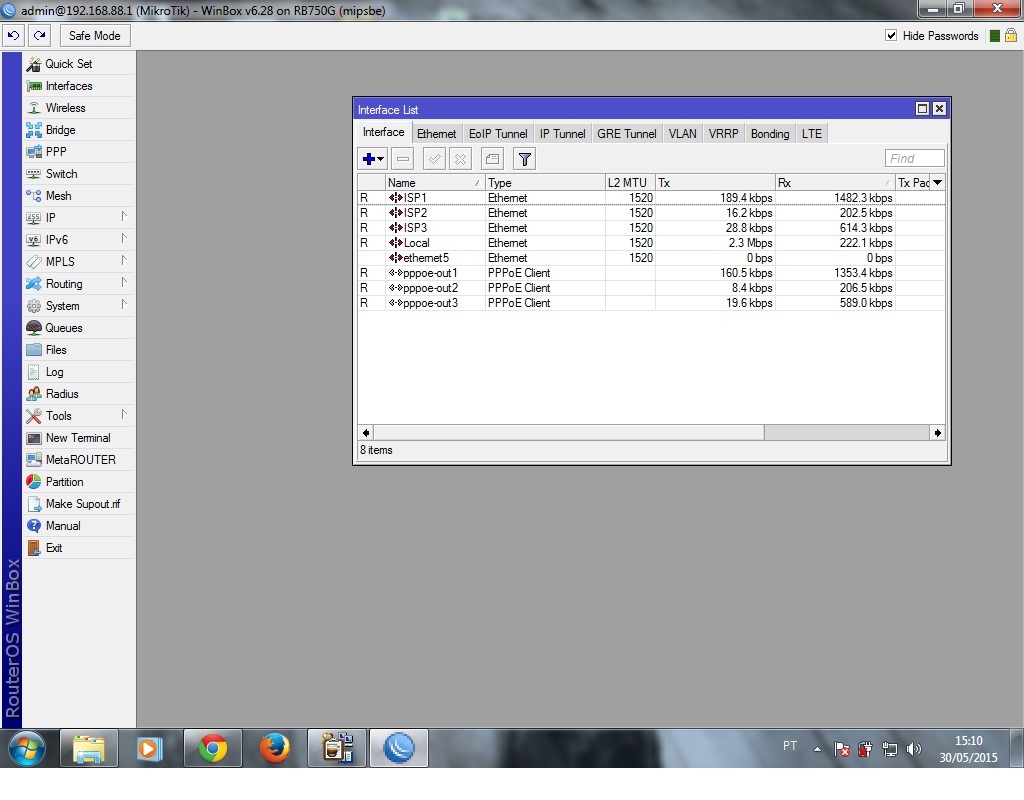Expand the System submenu arrow
The image size is (1024, 800).
point(124,305)
